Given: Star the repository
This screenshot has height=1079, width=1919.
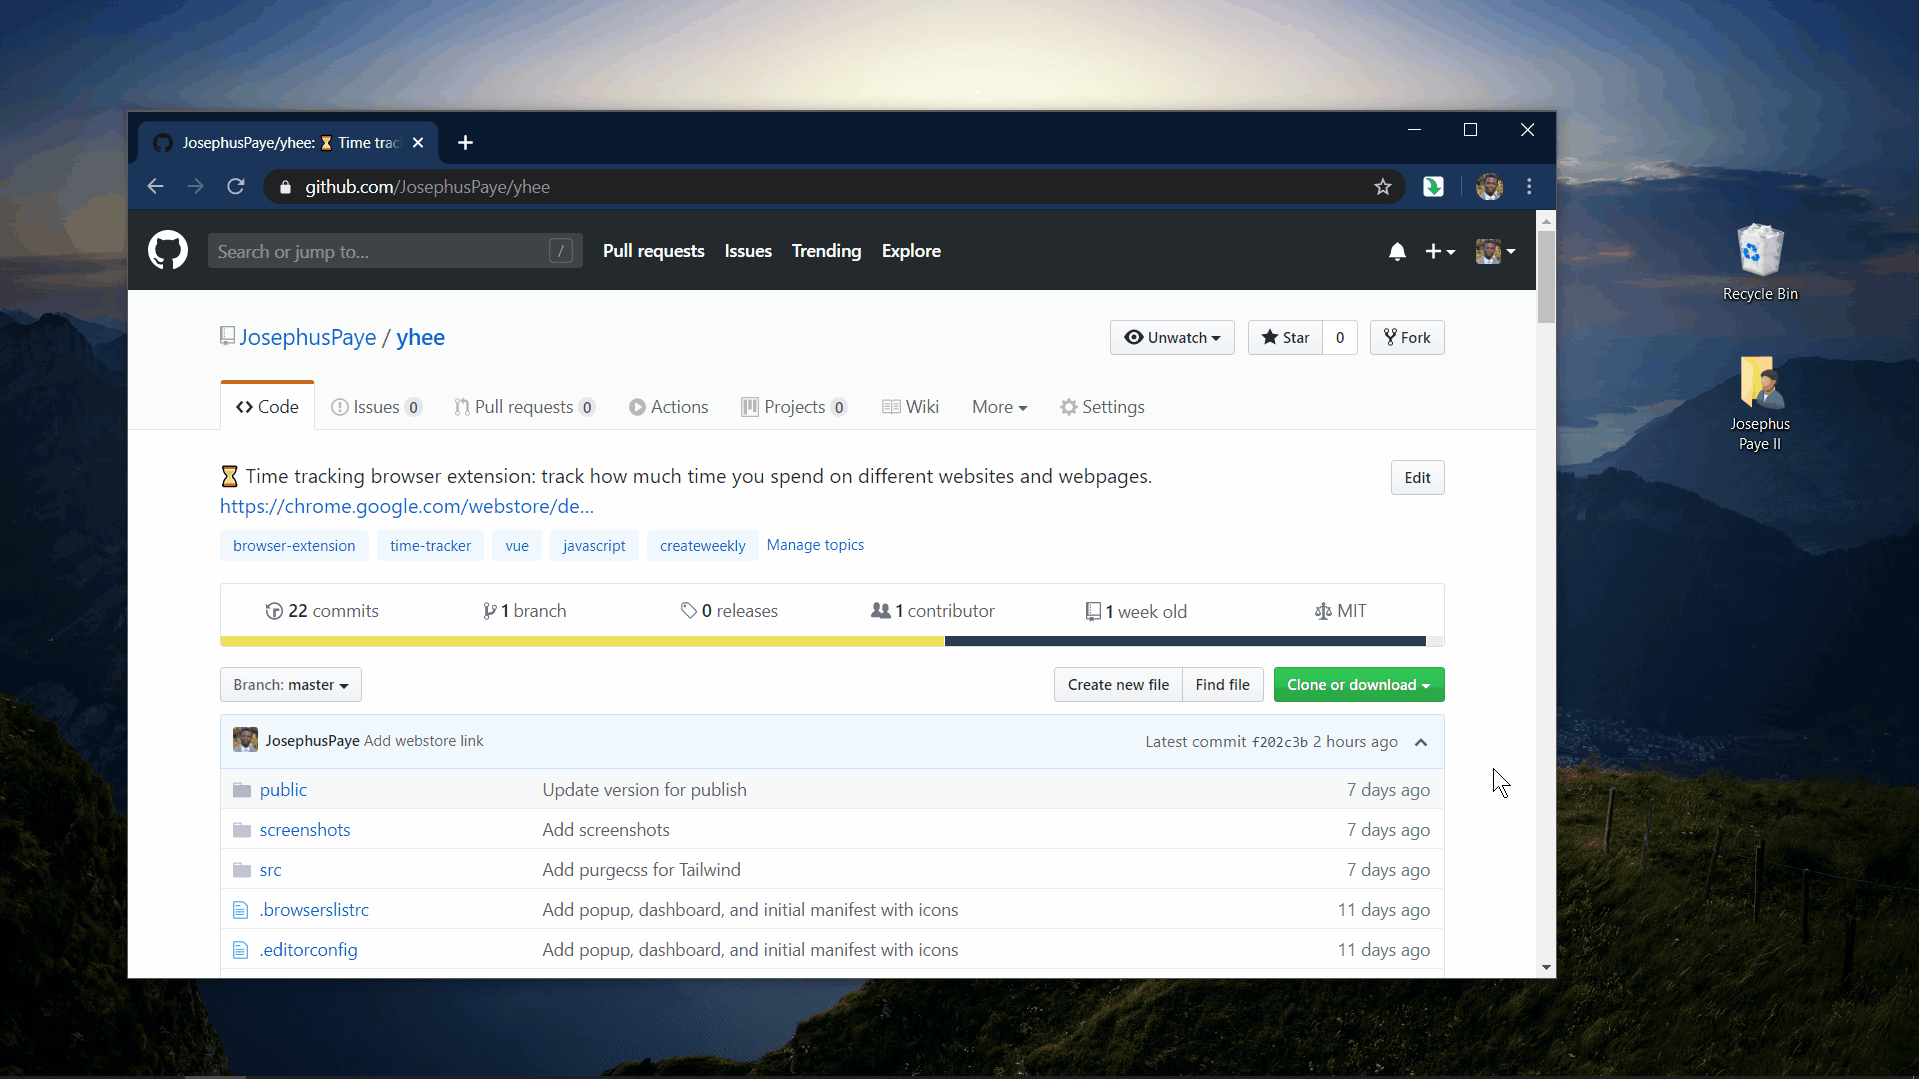Looking at the screenshot, I should click(x=1285, y=338).
